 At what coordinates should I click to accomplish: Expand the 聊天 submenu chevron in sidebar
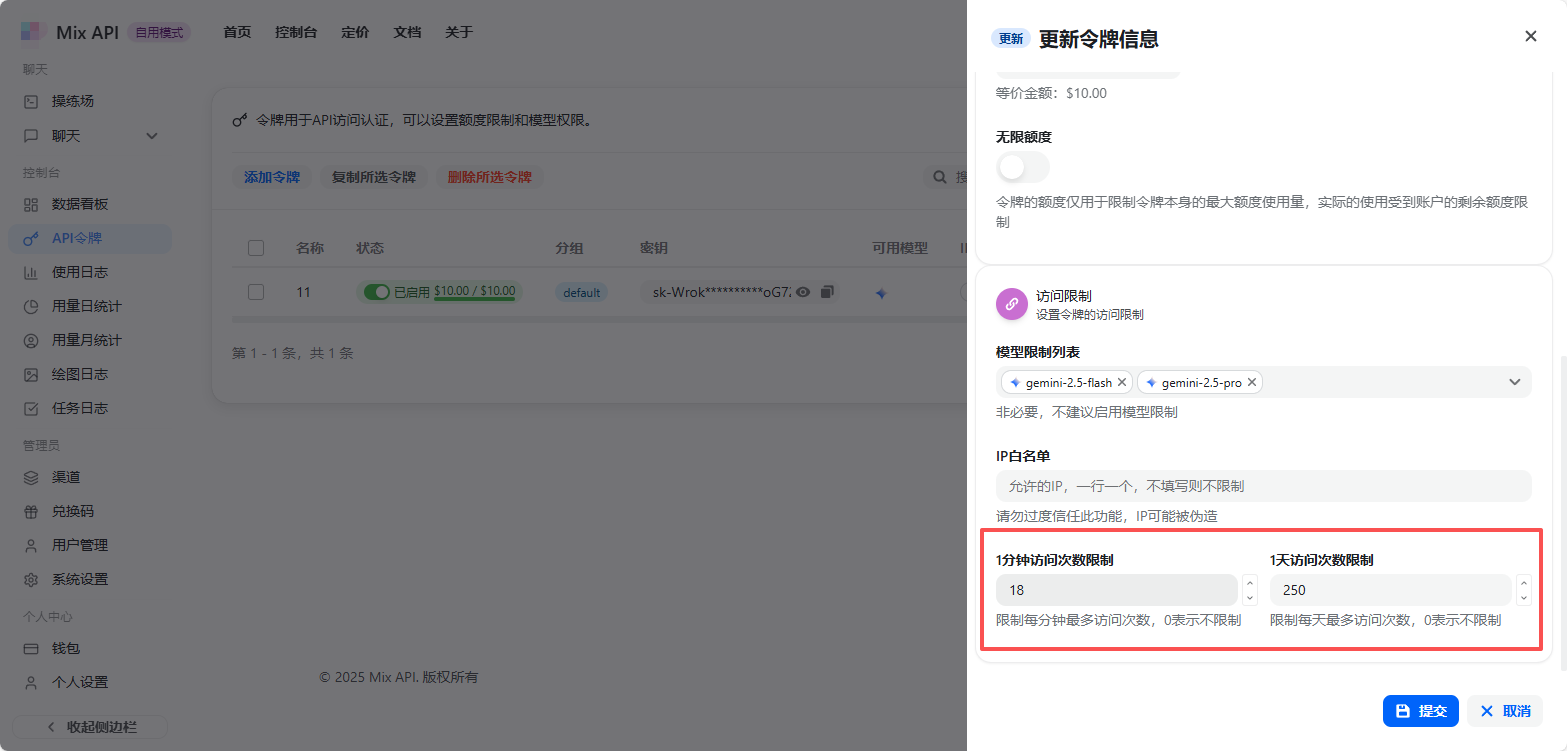(152, 136)
